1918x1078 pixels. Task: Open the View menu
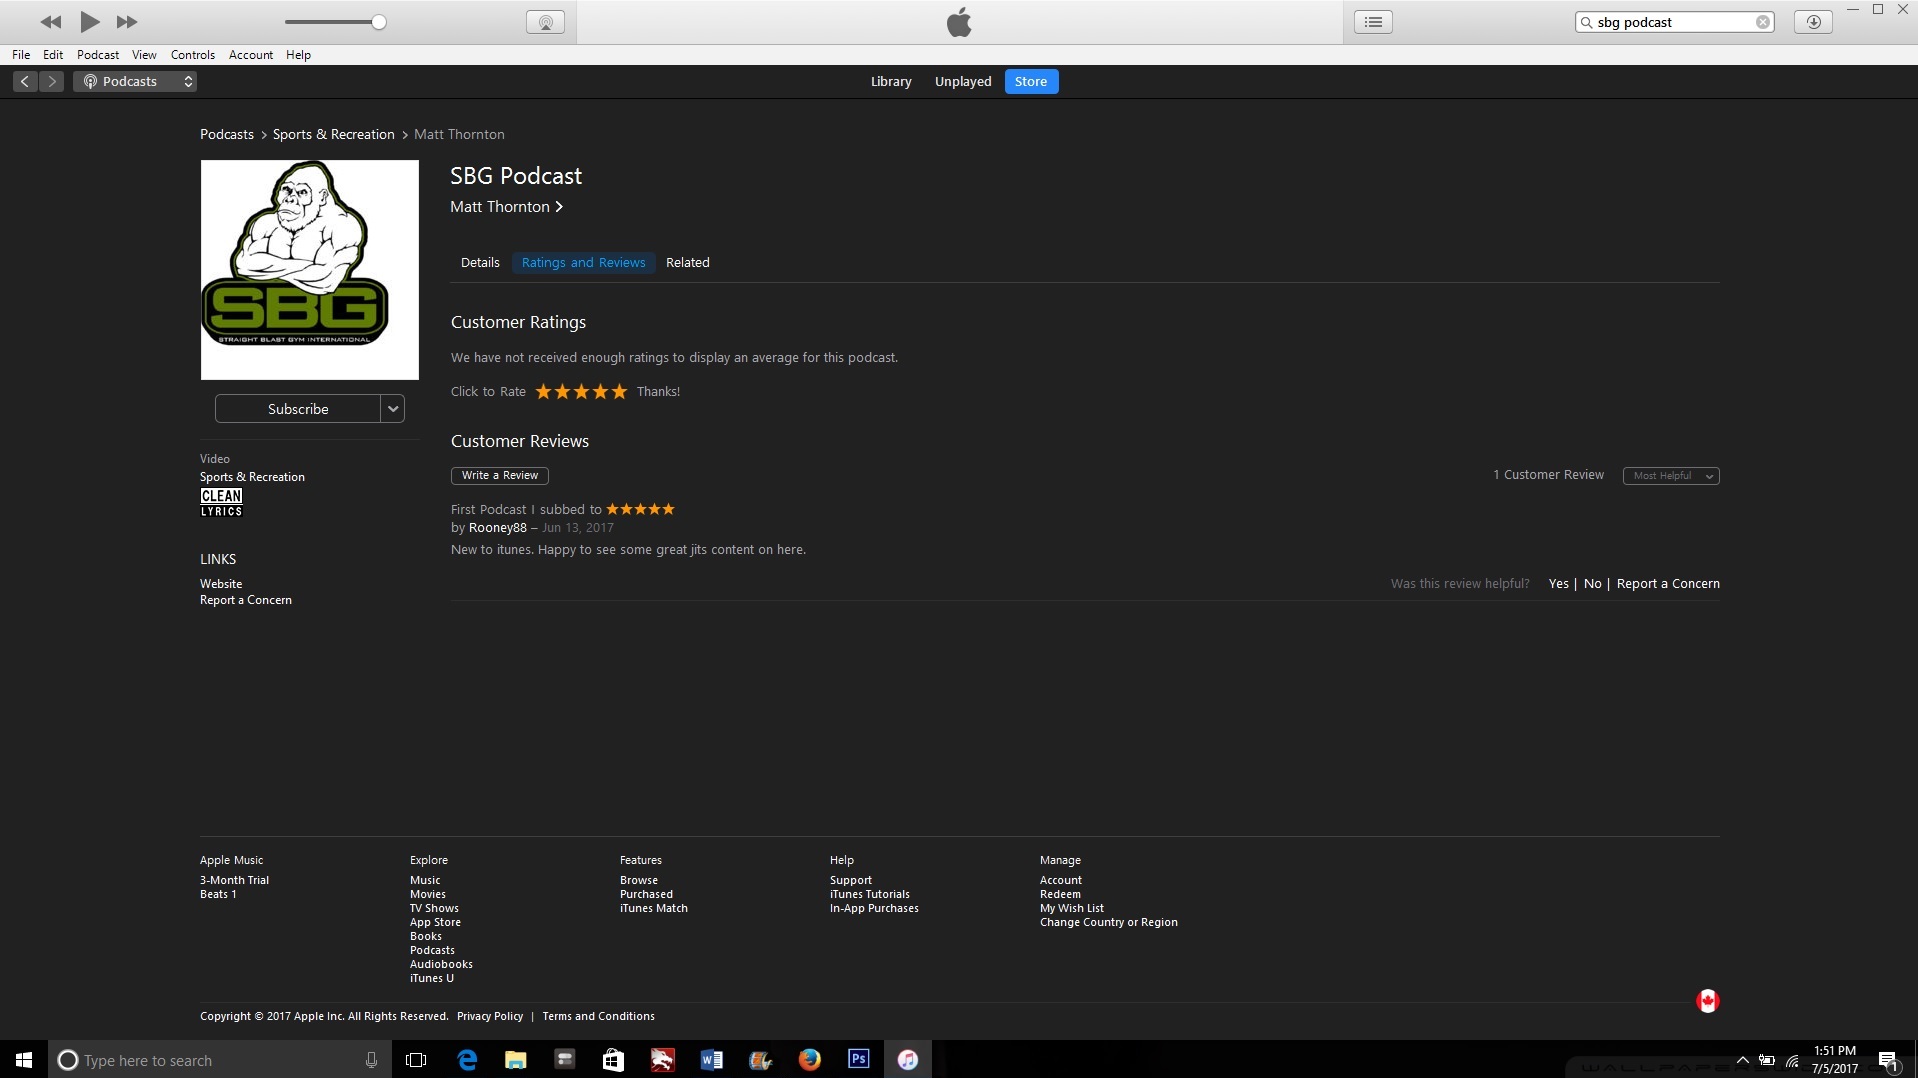144,55
